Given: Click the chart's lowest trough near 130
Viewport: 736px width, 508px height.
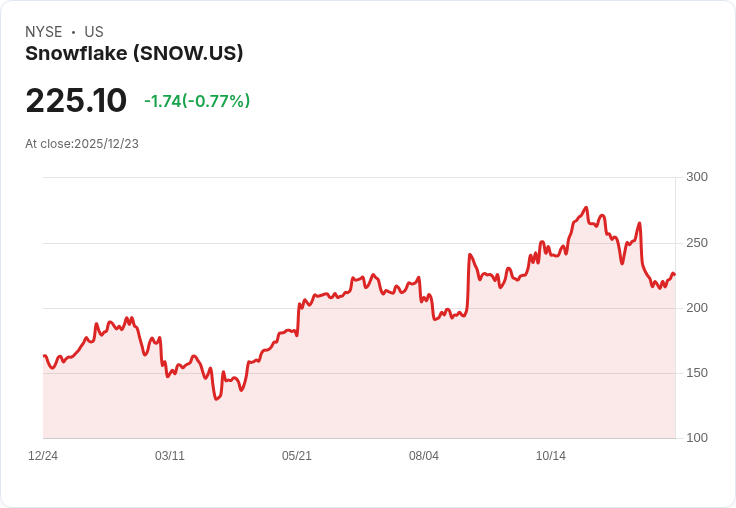Looking at the screenshot, I should click(216, 399).
